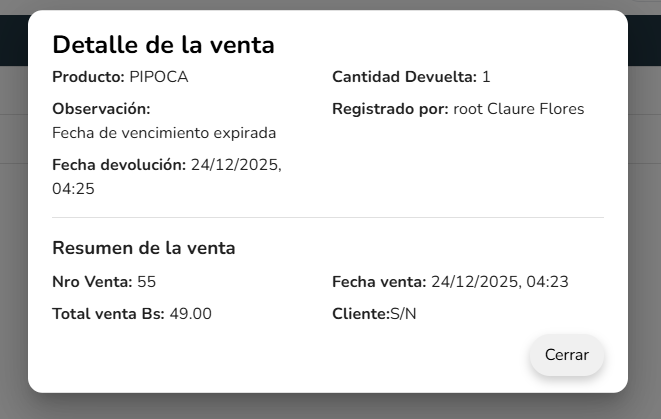The width and height of the screenshot is (661, 419).
Task: Click the 'Resumen de la venta' subheading
Action: tap(144, 248)
